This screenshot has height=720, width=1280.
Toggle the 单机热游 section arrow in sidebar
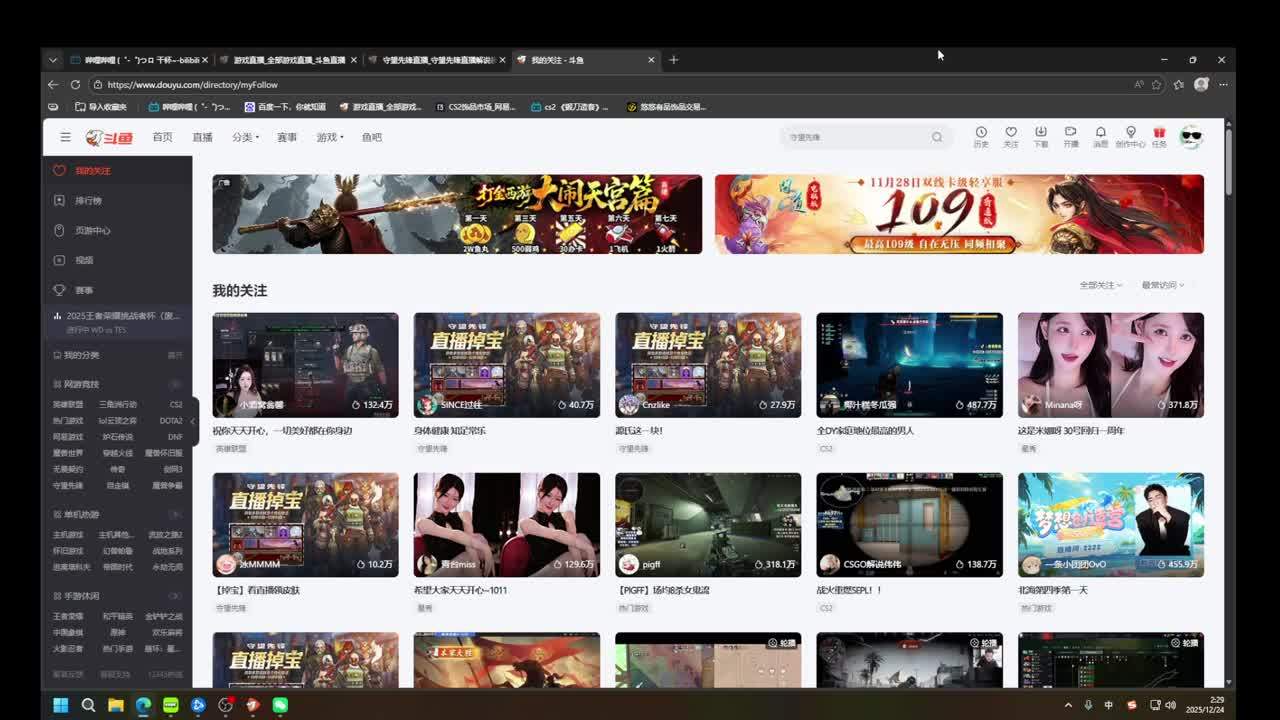(x=175, y=514)
